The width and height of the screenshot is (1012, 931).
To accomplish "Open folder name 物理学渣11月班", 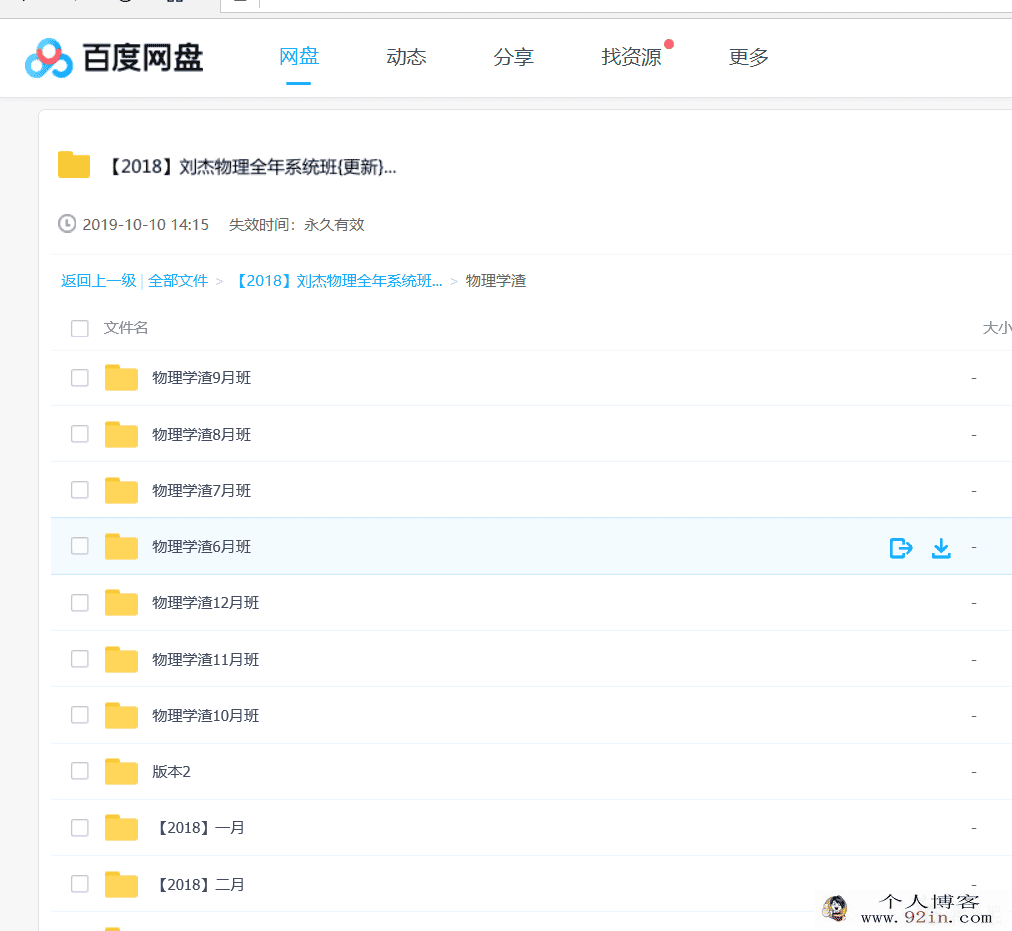I will coord(205,660).
